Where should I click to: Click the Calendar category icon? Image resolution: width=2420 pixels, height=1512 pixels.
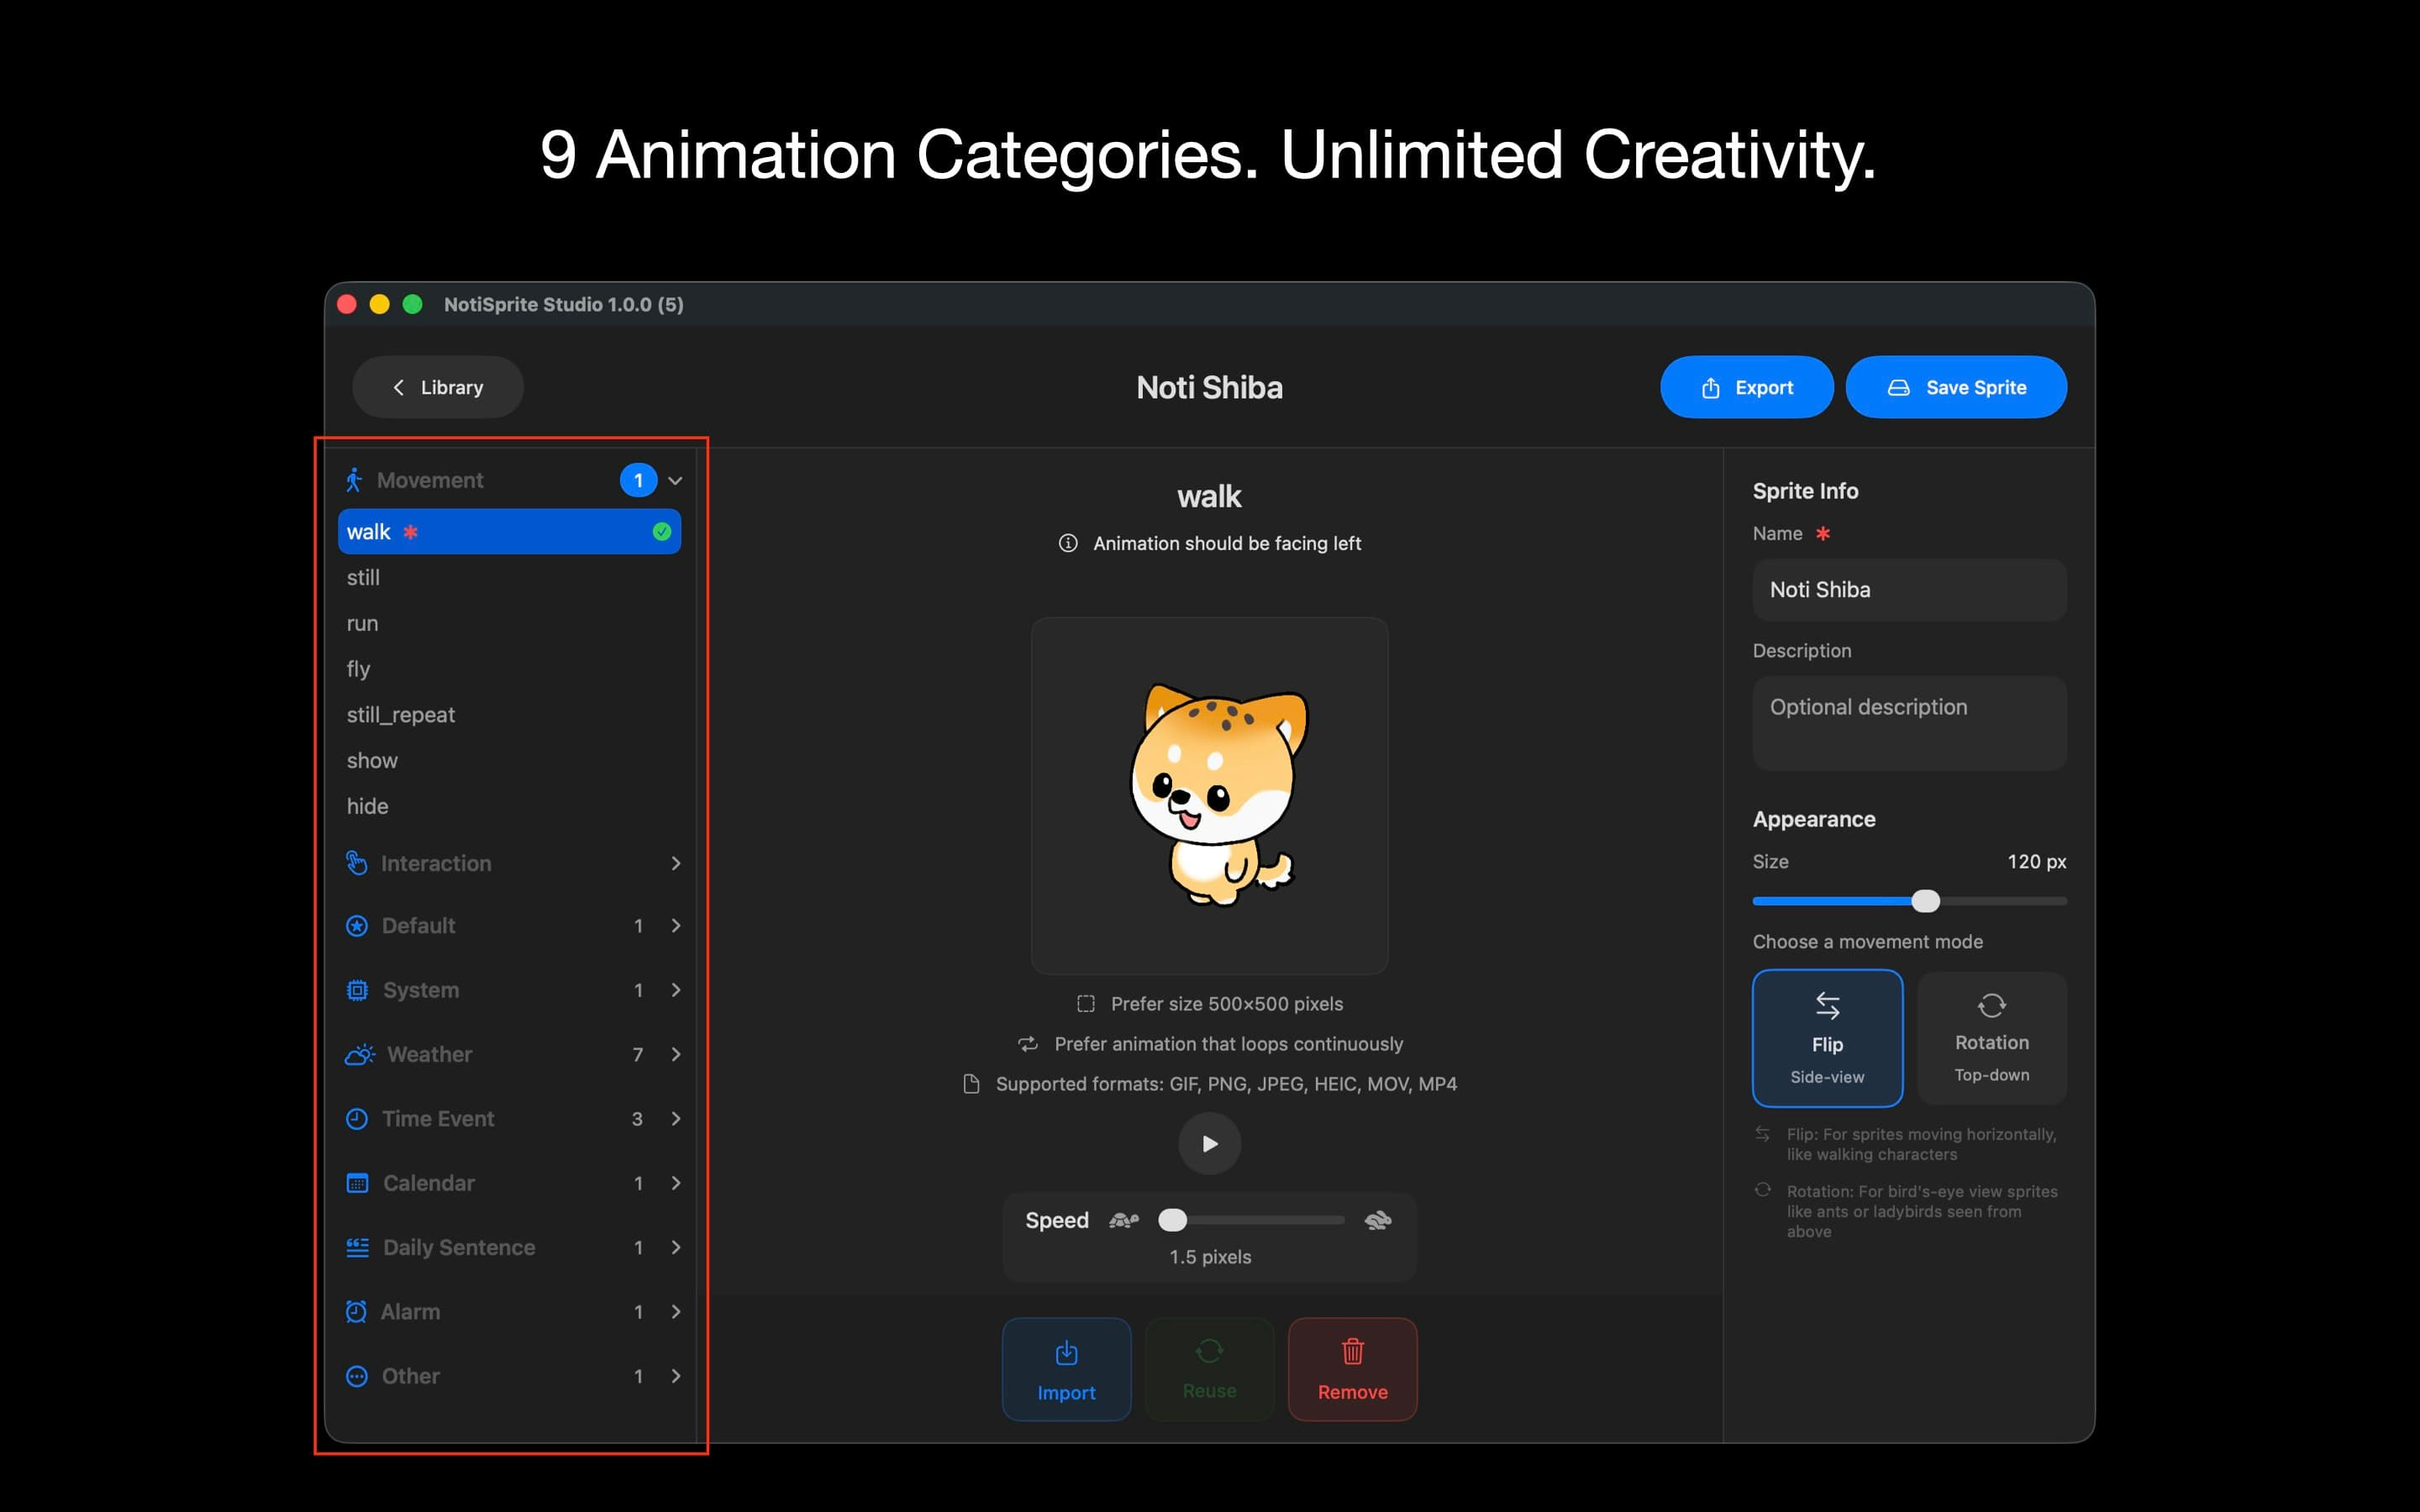pos(358,1182)
